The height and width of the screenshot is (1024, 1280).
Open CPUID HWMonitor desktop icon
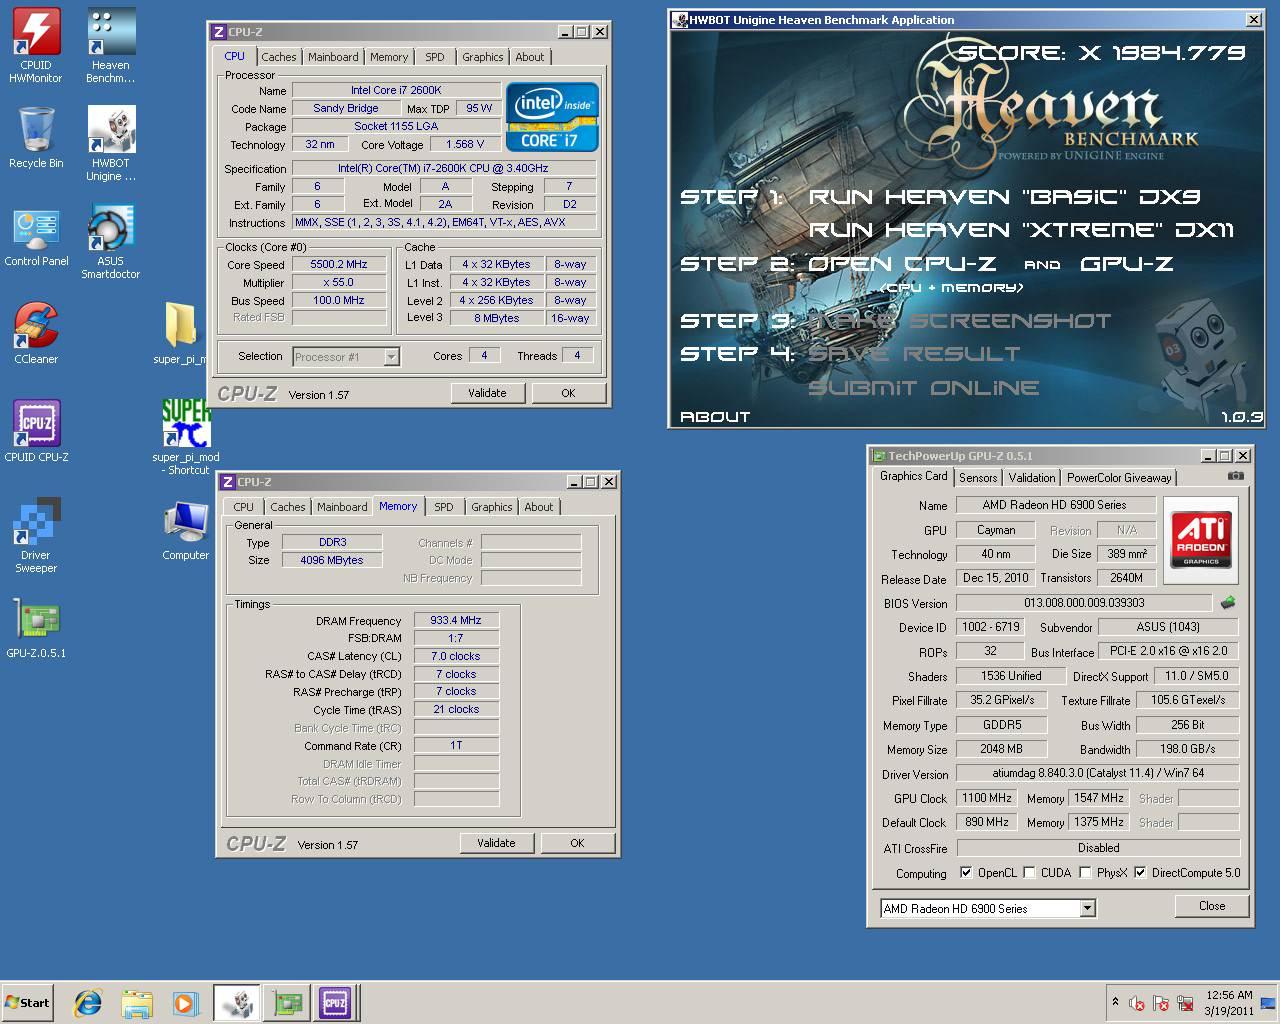(x=36, y=45)
